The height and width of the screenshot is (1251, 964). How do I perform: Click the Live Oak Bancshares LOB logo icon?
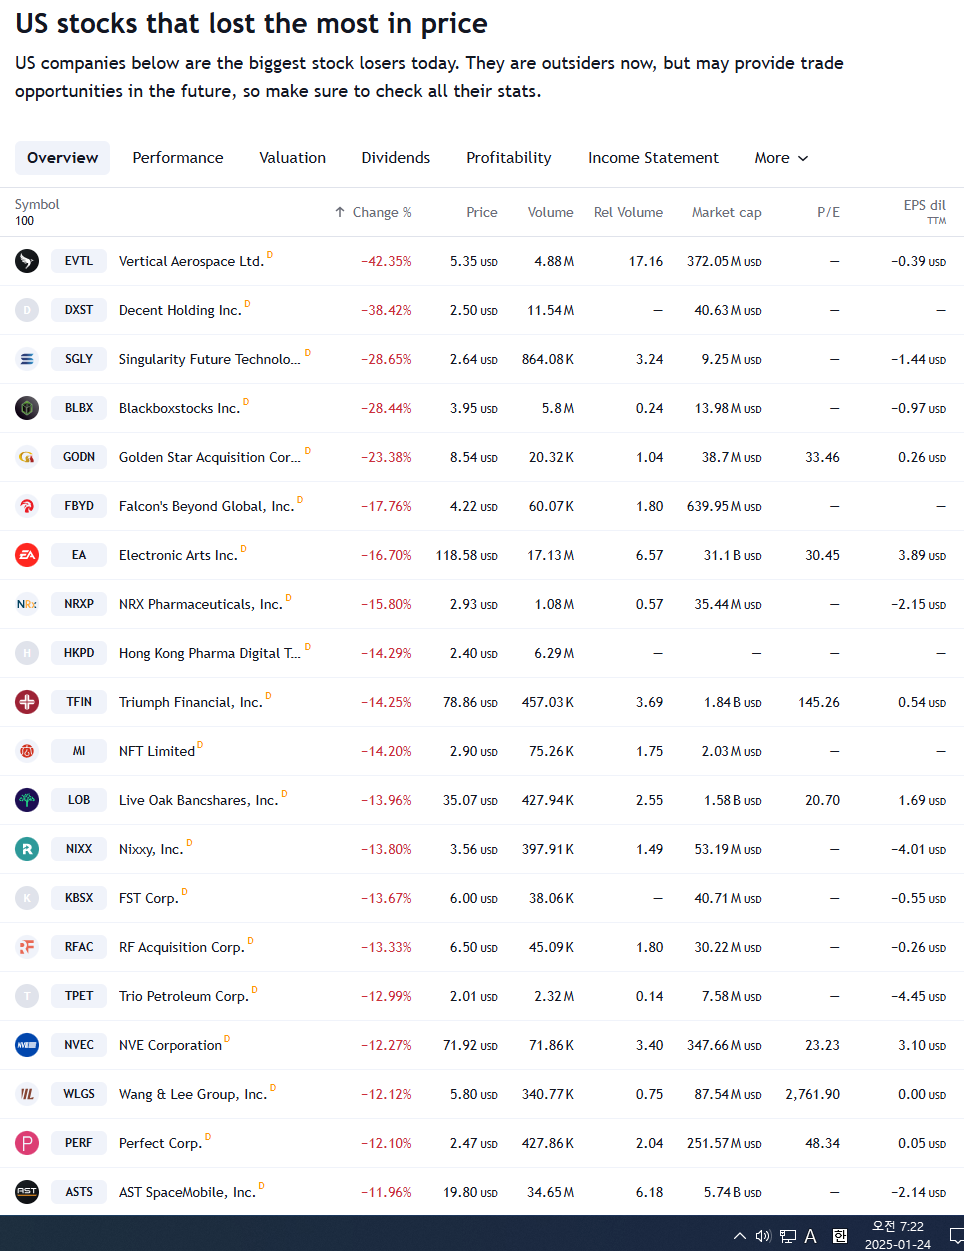[x=27, y=800]
